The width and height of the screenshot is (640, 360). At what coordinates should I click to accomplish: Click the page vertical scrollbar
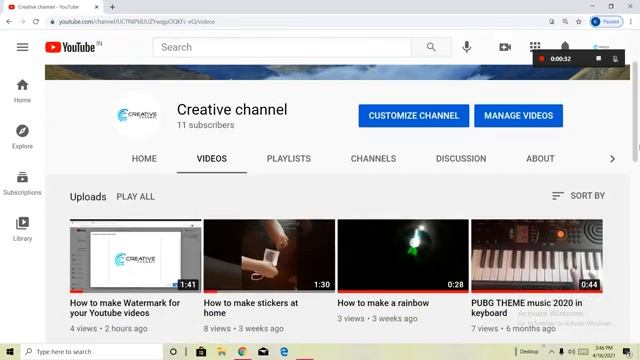635,112
